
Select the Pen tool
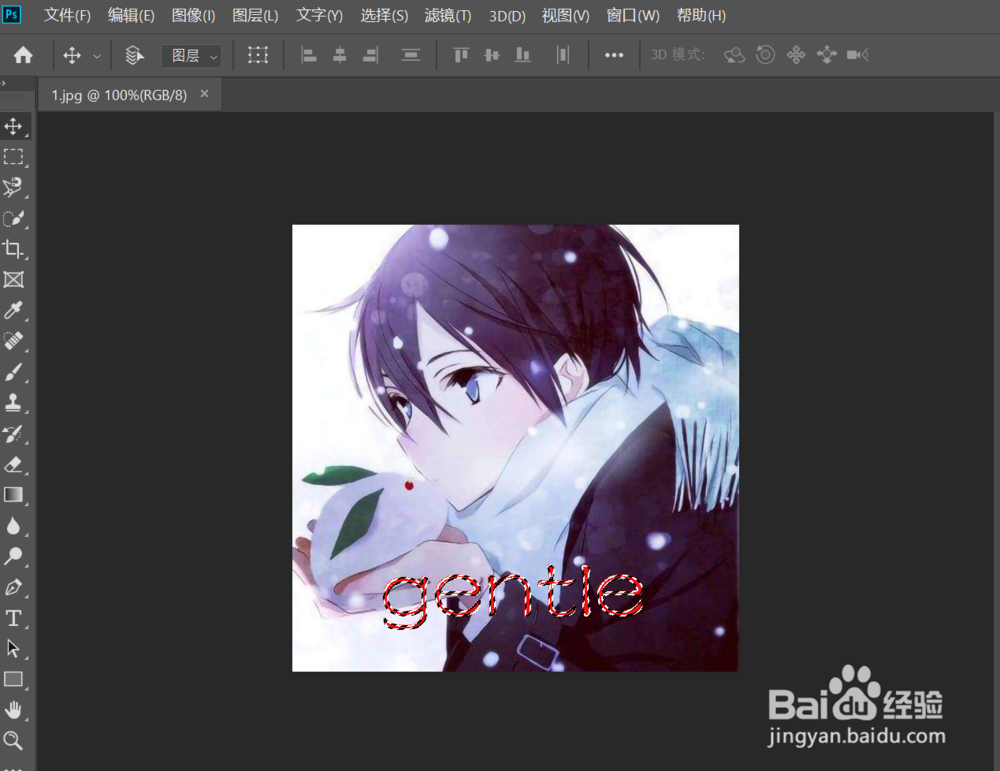[x=13, y=587]
